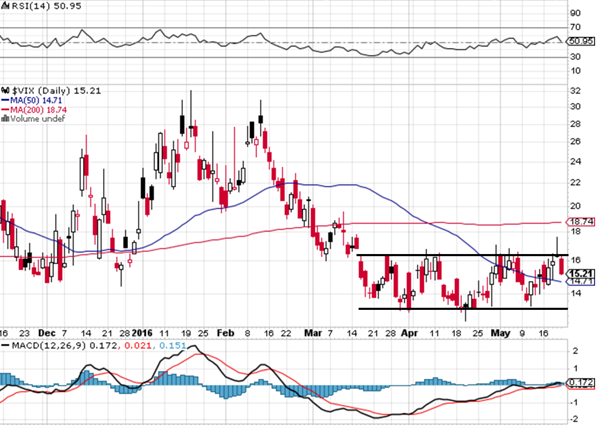
Task: Click the Dec label on date axis
Action: [x=47, y=333]
